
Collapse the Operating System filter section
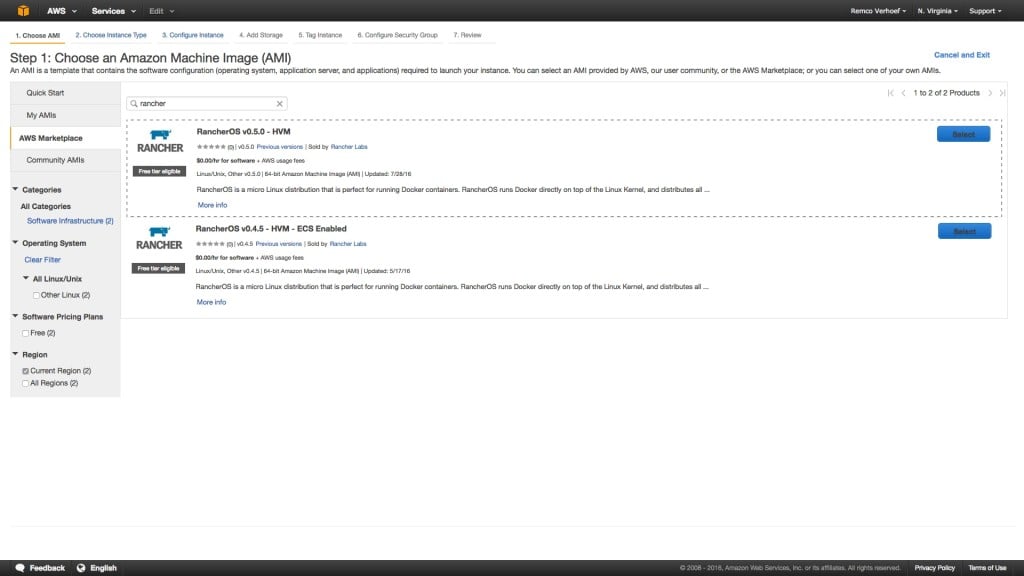pyautogui.click(x=15, y=243)
